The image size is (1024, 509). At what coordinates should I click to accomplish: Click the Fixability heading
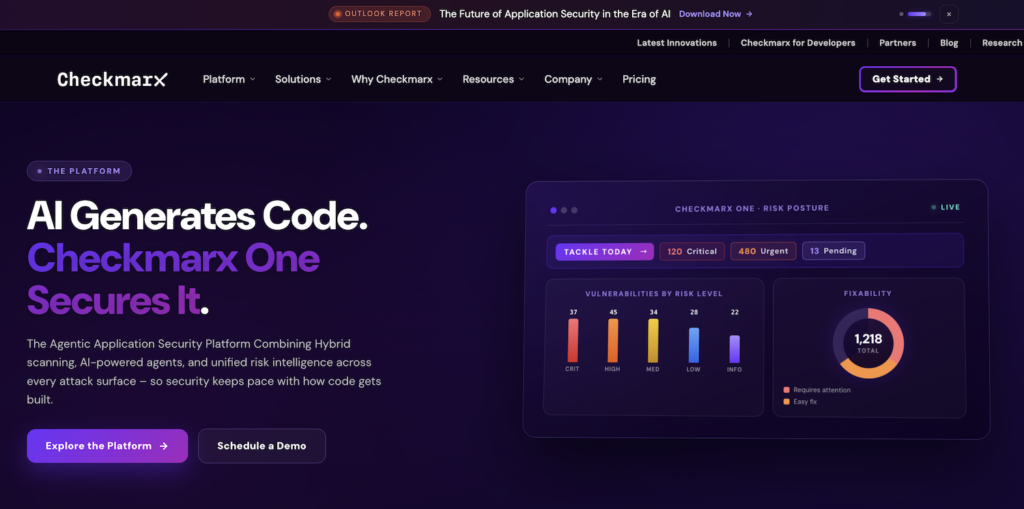tap(867, 294)
